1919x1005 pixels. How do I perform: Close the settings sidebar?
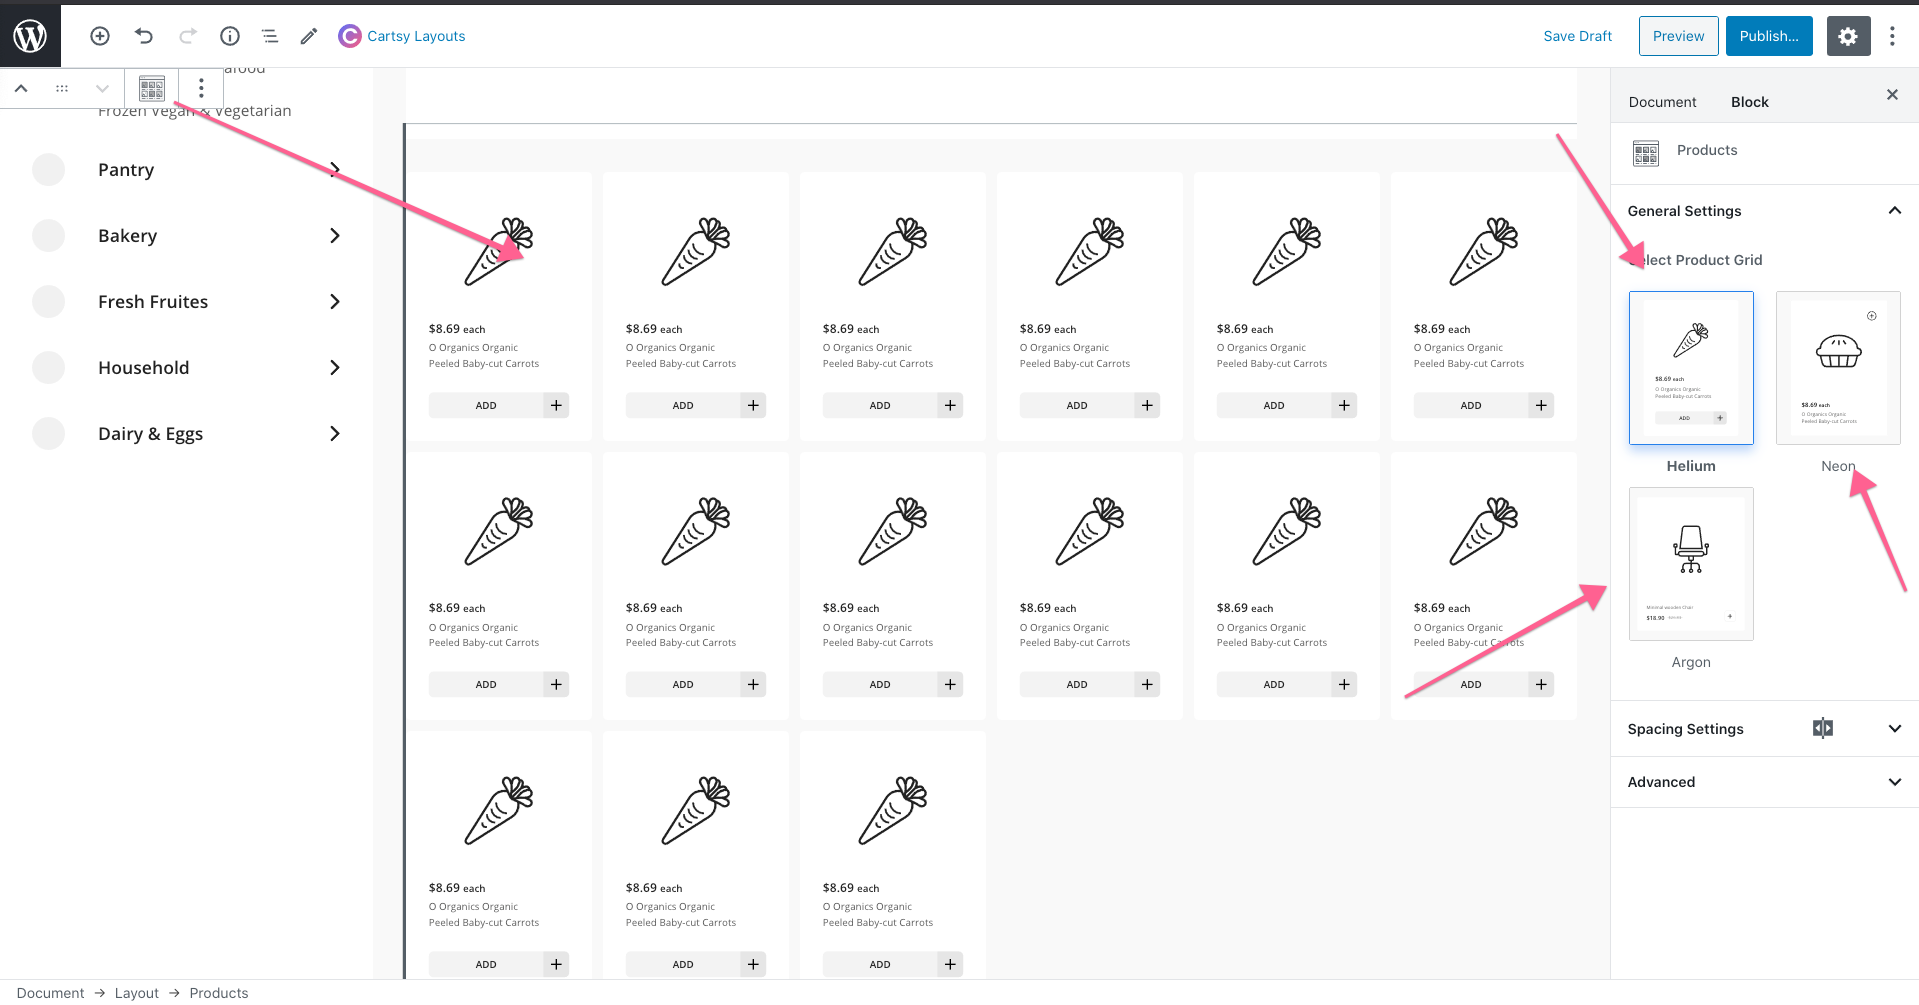pyautogui.click(x=1892, y=95)
